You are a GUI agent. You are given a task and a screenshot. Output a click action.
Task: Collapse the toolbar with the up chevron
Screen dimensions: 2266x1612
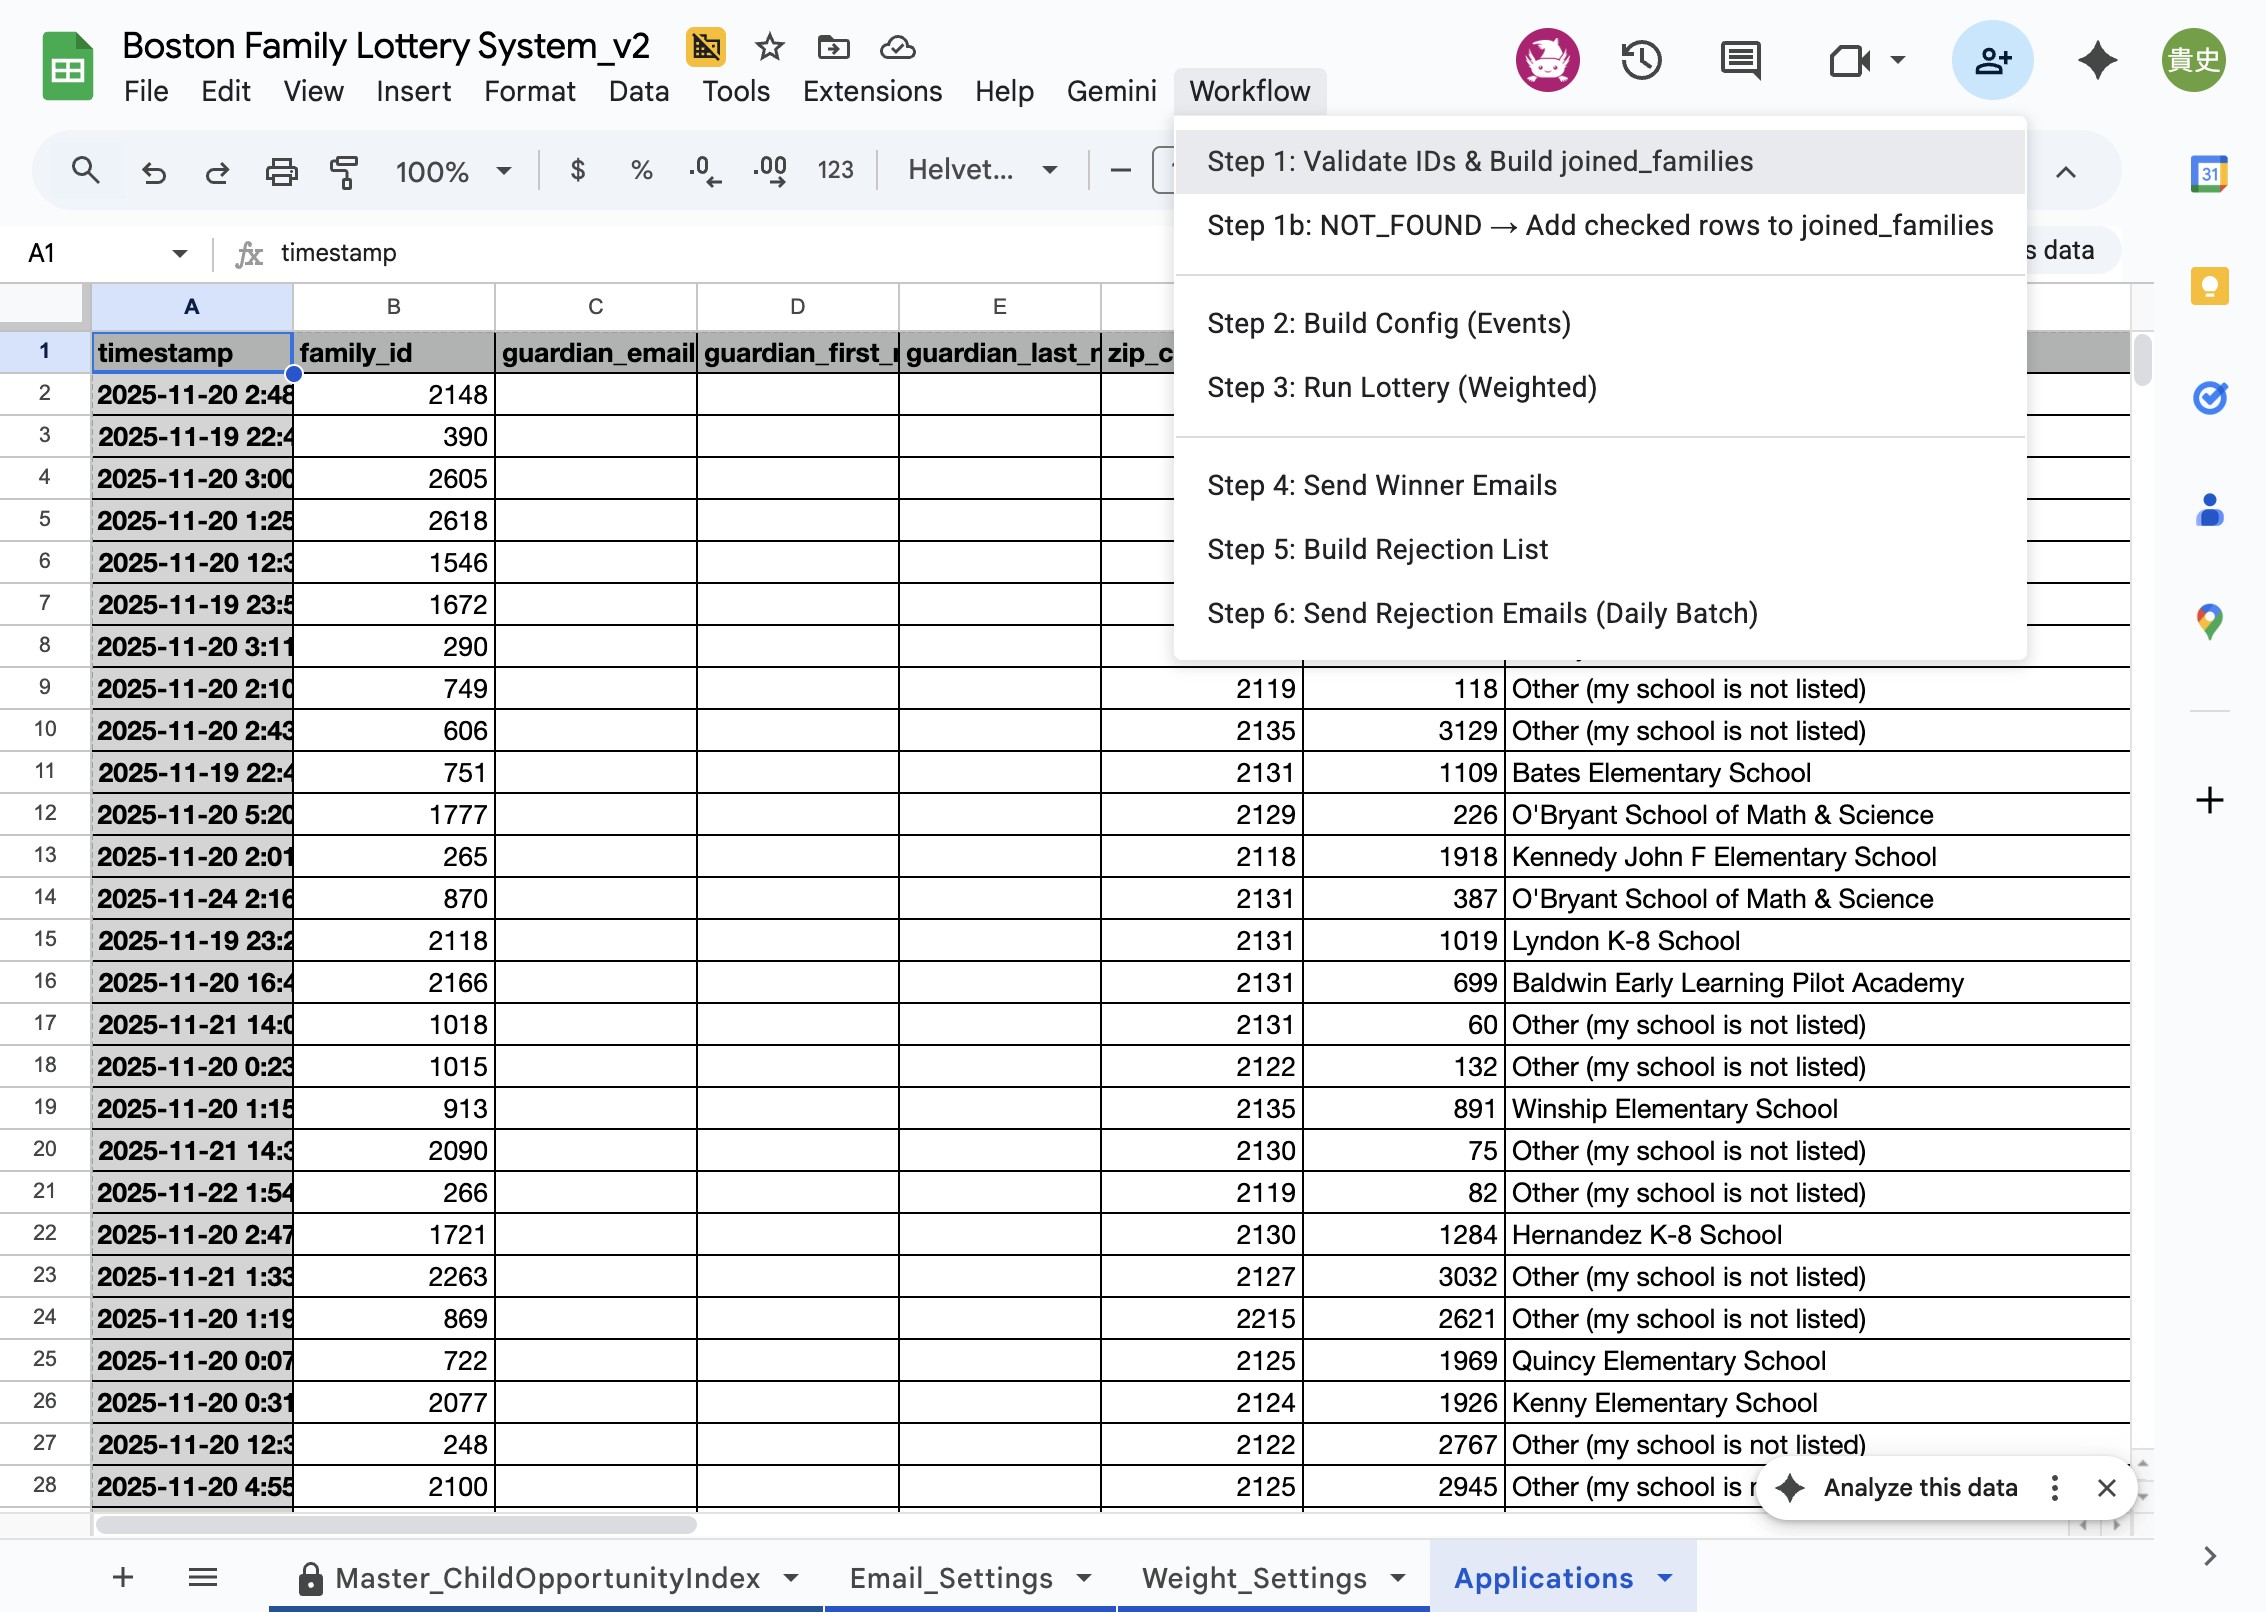click(2066, 172)
